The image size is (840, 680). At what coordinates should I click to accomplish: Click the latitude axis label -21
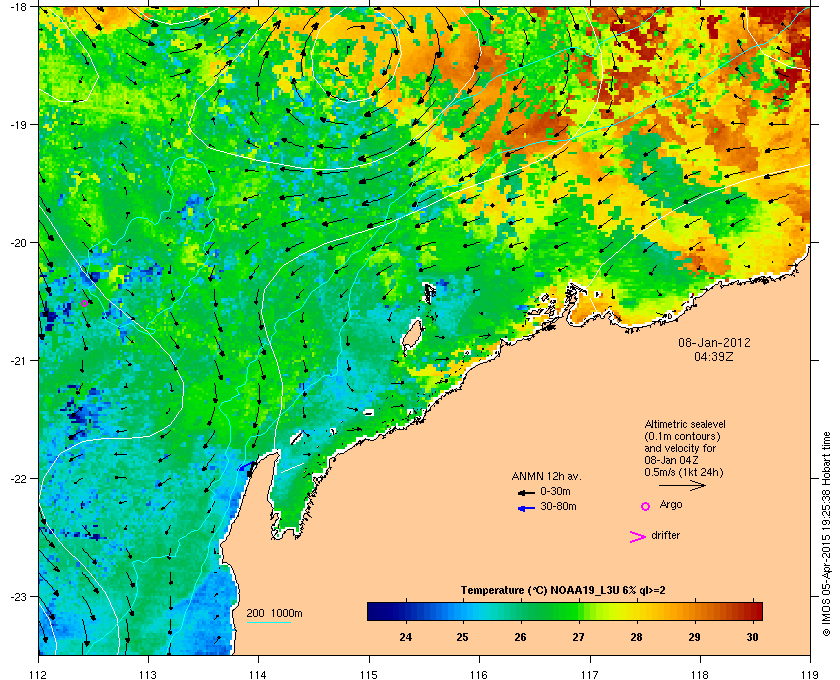tap(17, 360)
